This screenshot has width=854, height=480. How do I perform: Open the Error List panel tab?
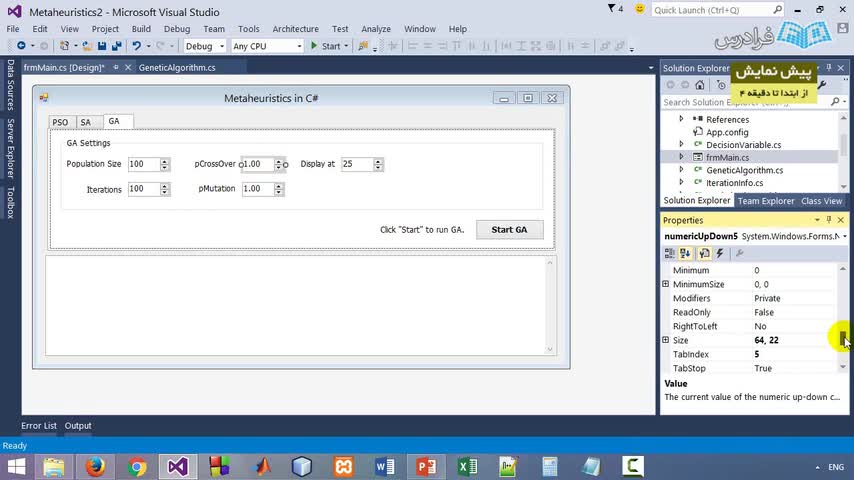click(x=39, y=426)
